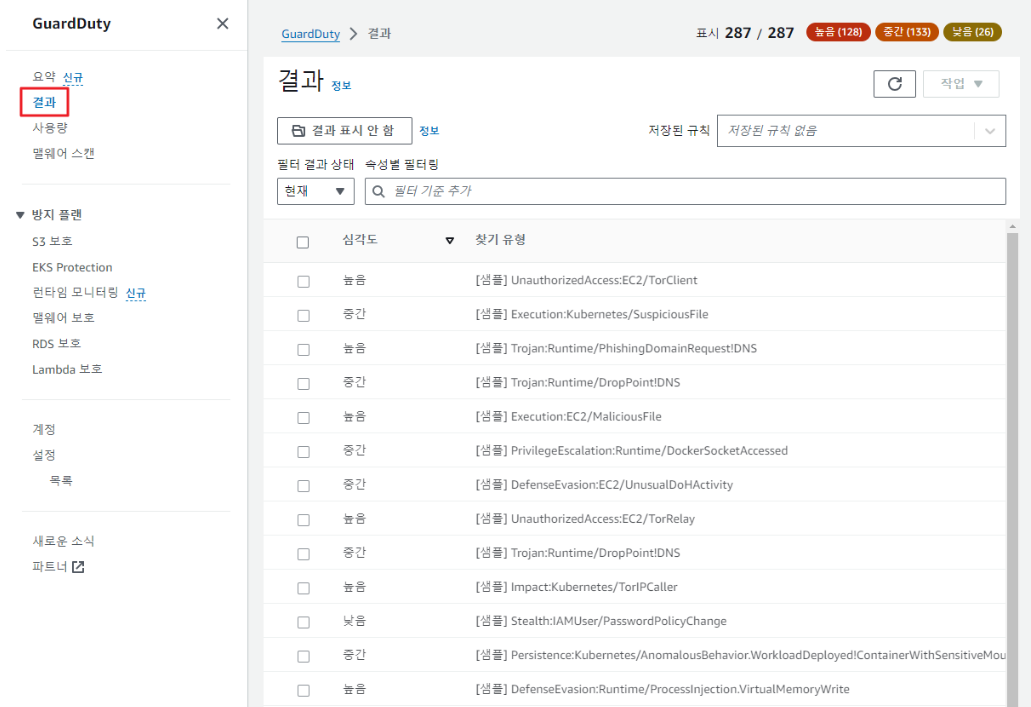
Task: Open finding Execution:Kubernetes/SuspiciousFile
Action: click(592, 314)
